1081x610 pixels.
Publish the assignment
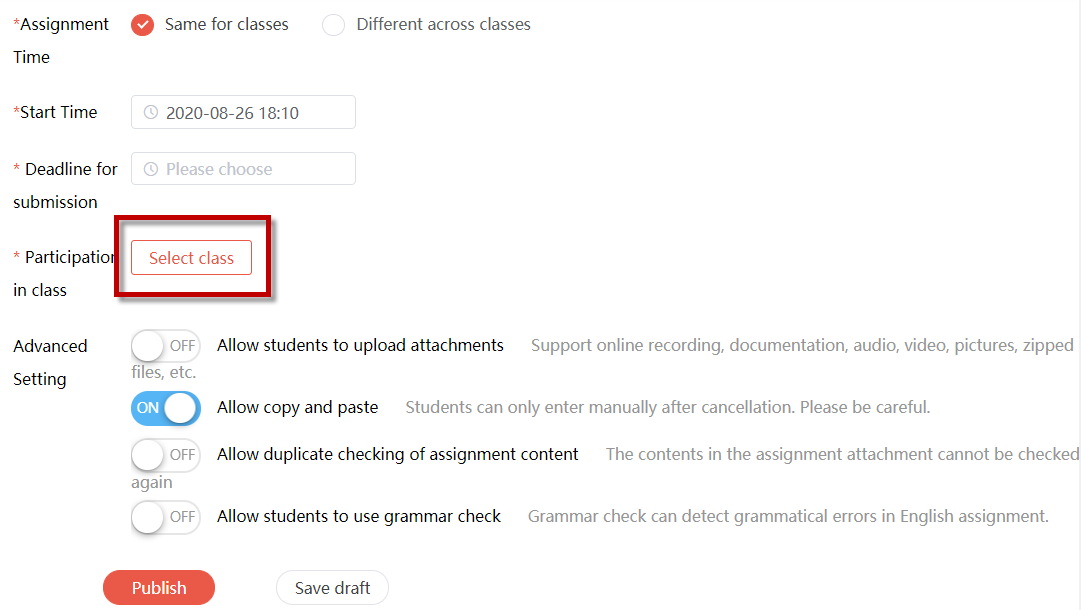[159, 588]
